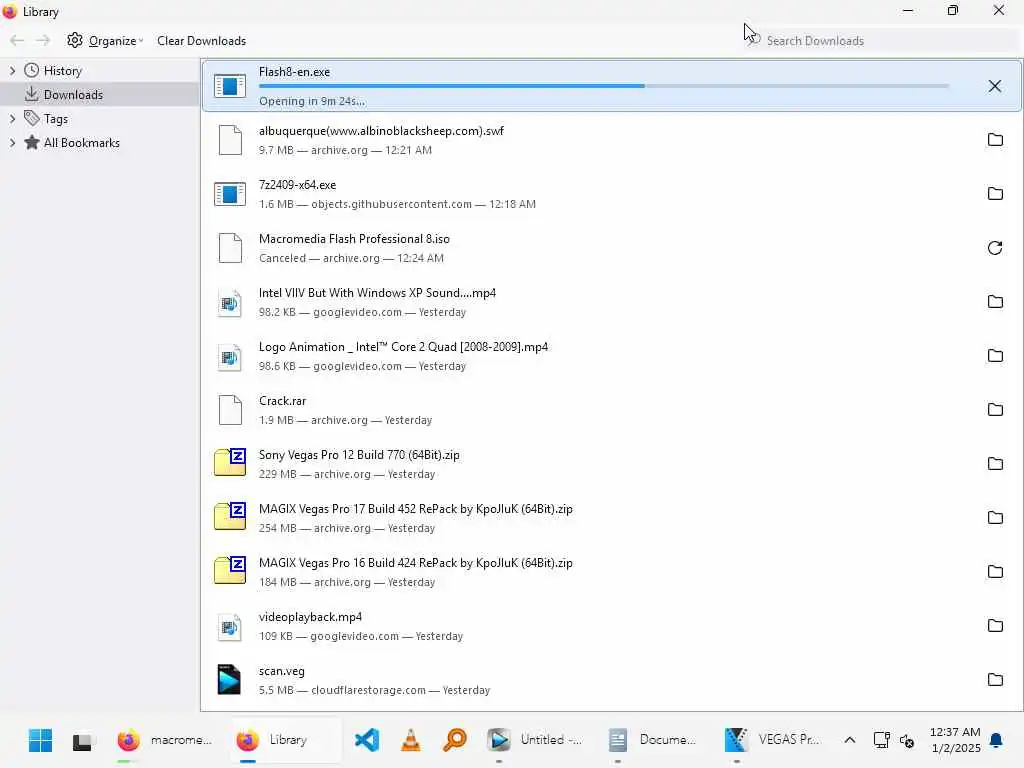The width and height of the screenshot is (1024, 768).
Task: Retry Macromedia Flash Professional 8.iso download
Action: click(x=995, y=248)
